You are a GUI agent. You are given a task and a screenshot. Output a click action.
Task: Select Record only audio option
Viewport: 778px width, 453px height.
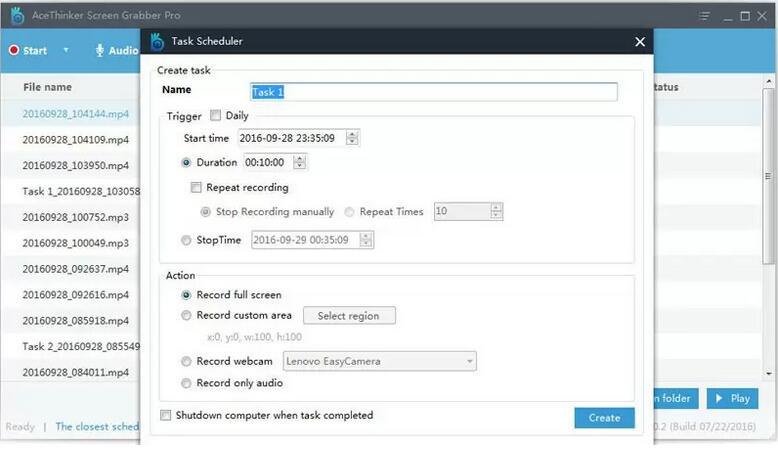click(186, 384)
